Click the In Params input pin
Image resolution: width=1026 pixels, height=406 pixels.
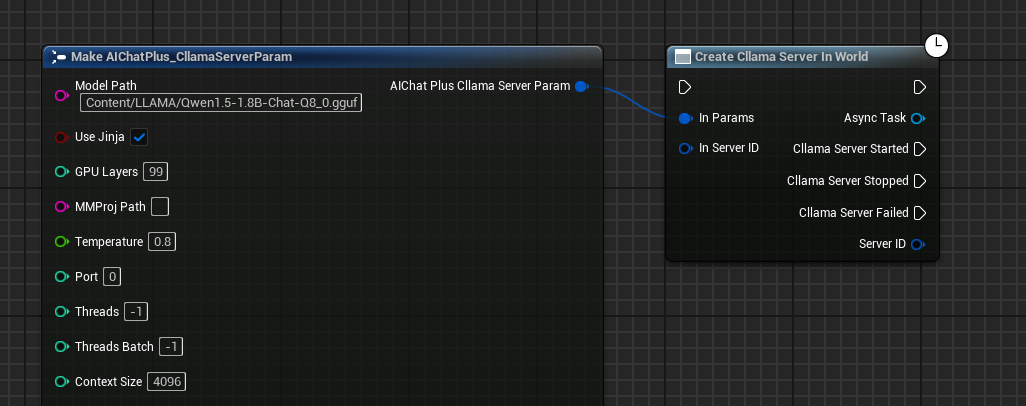685,118
